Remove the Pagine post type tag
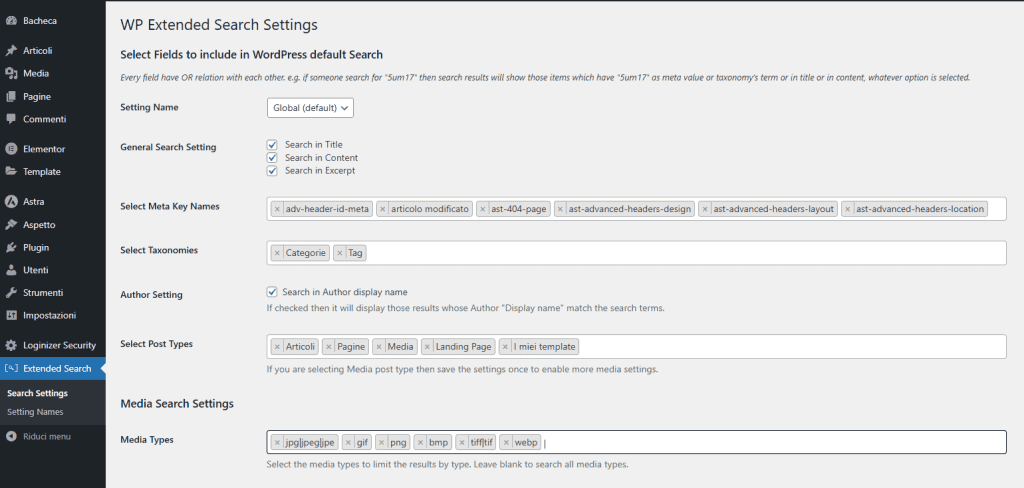 [328, 347]
